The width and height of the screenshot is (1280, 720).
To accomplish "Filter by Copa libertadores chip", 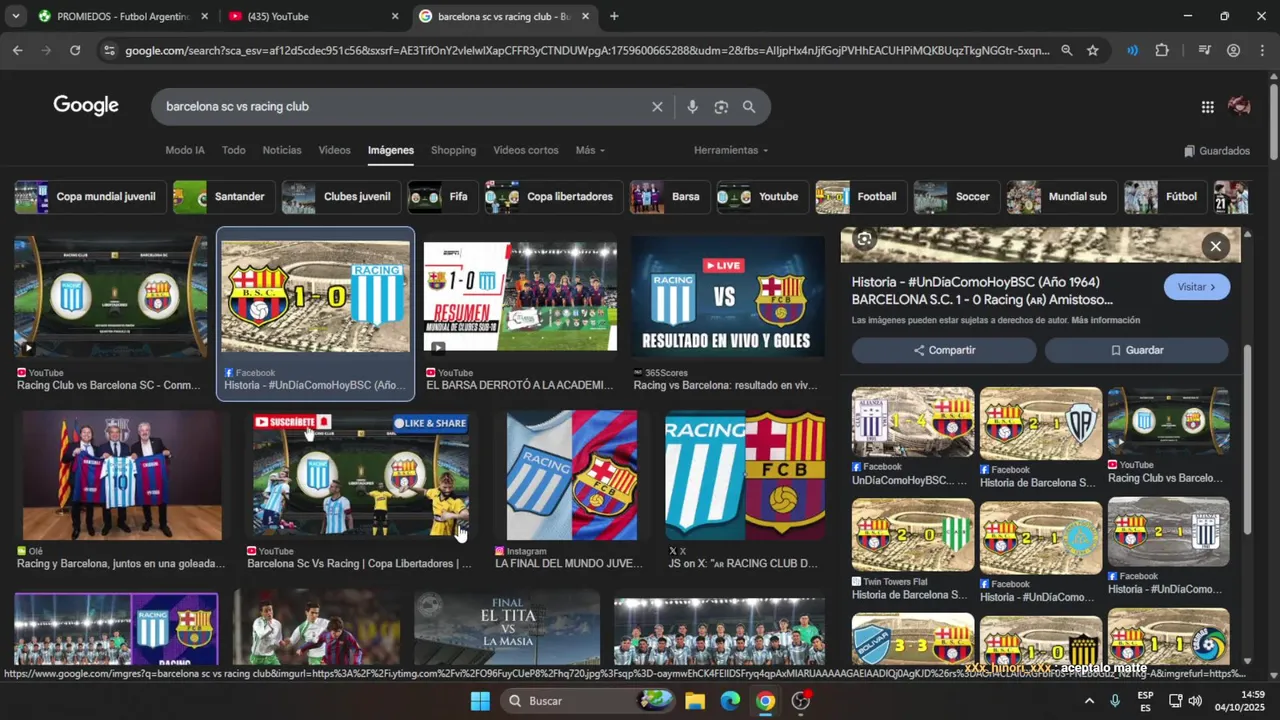I will point(553,197).
